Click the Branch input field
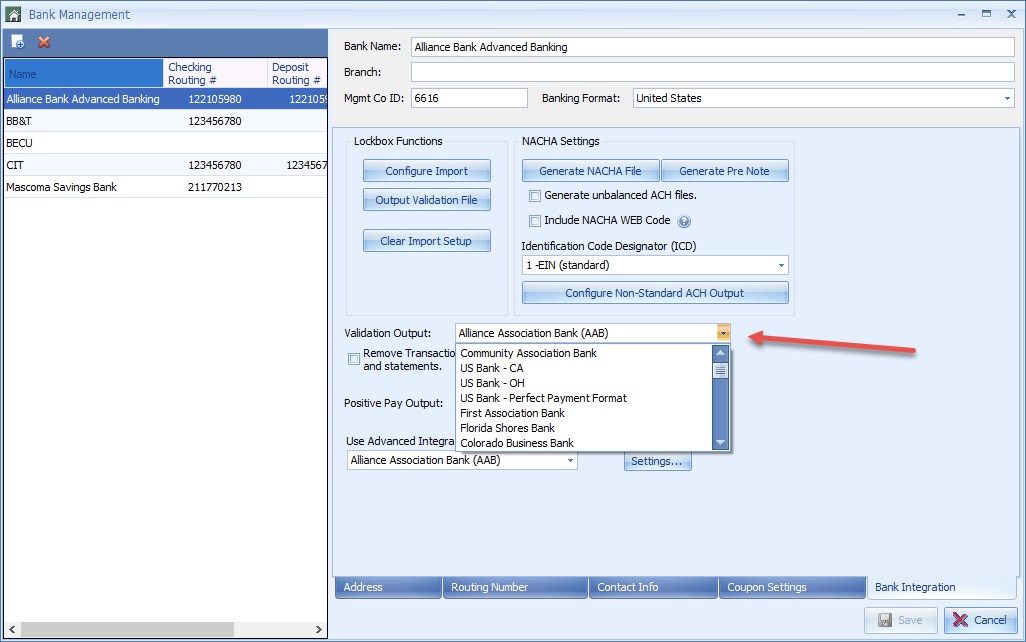 (712, 72)
